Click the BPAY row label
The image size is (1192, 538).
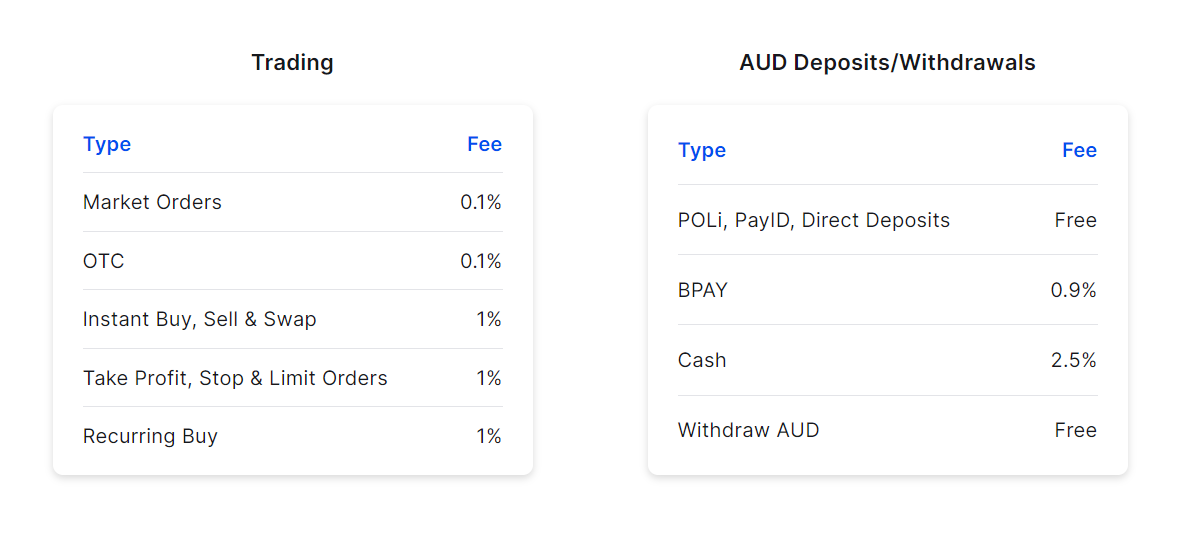pyautogui.click(x=703, y=290)
